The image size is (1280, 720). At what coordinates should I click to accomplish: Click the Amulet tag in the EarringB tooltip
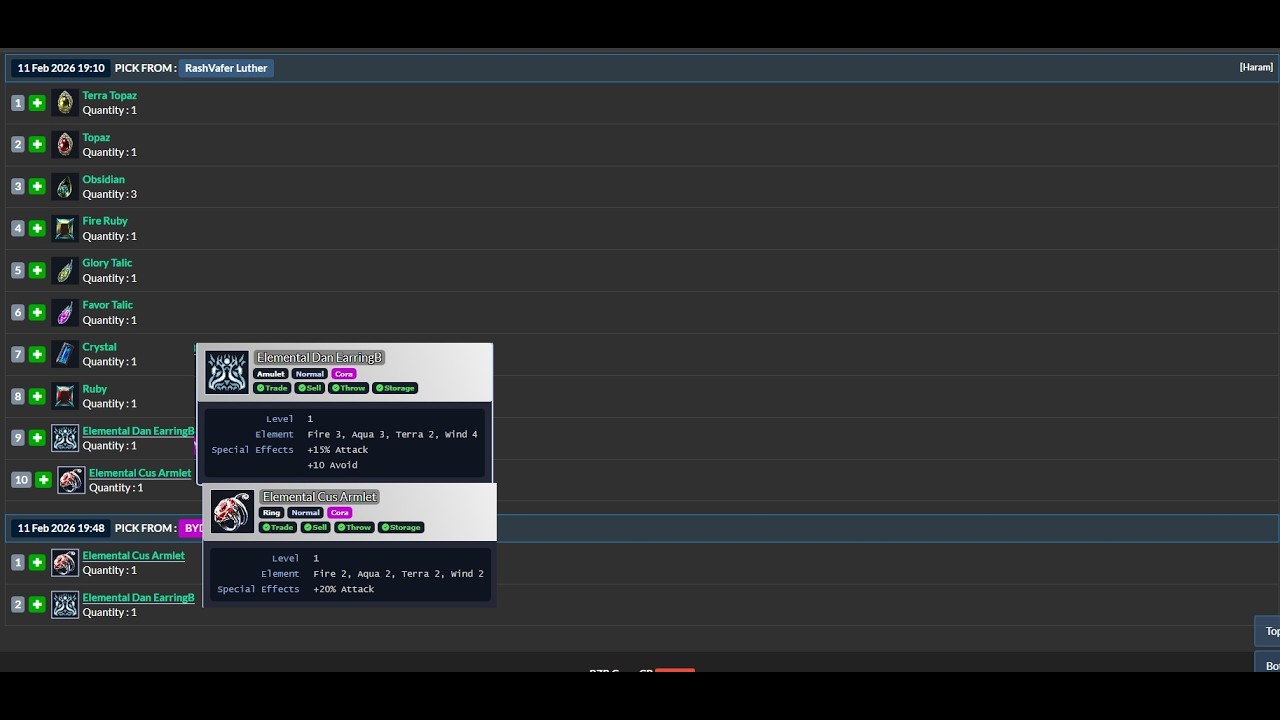(x=271, y=374)
